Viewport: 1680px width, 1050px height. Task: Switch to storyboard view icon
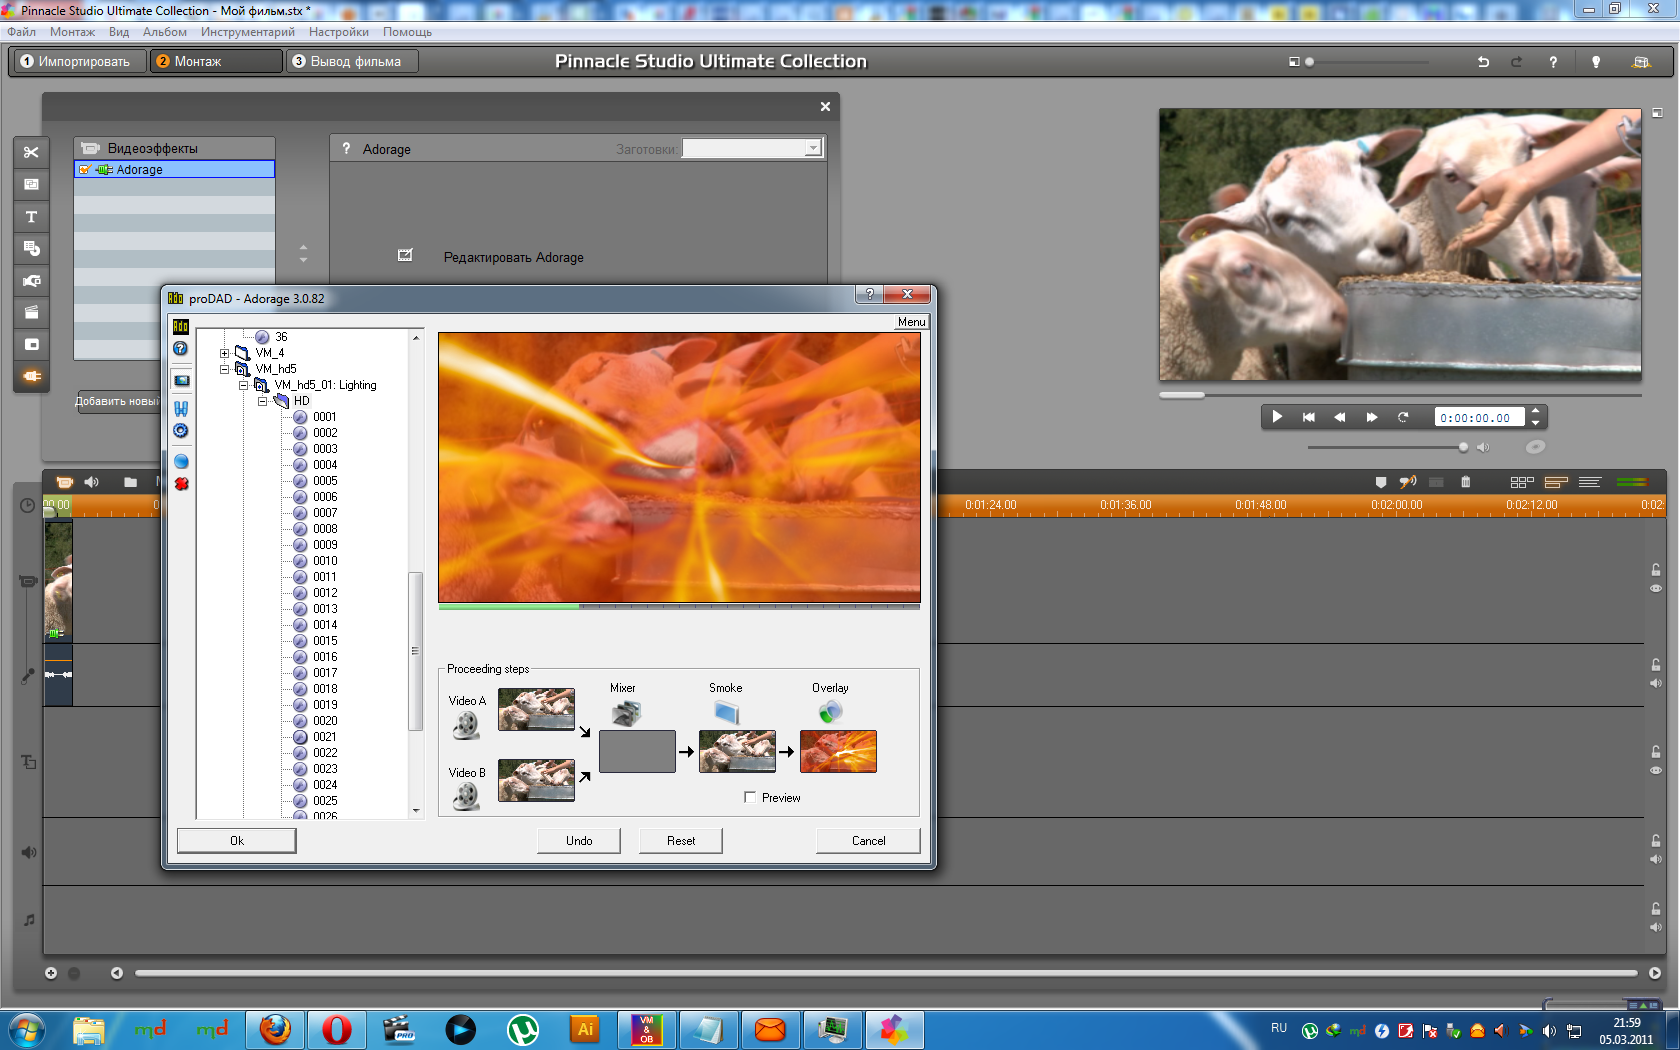click(x=1522, y=482)
